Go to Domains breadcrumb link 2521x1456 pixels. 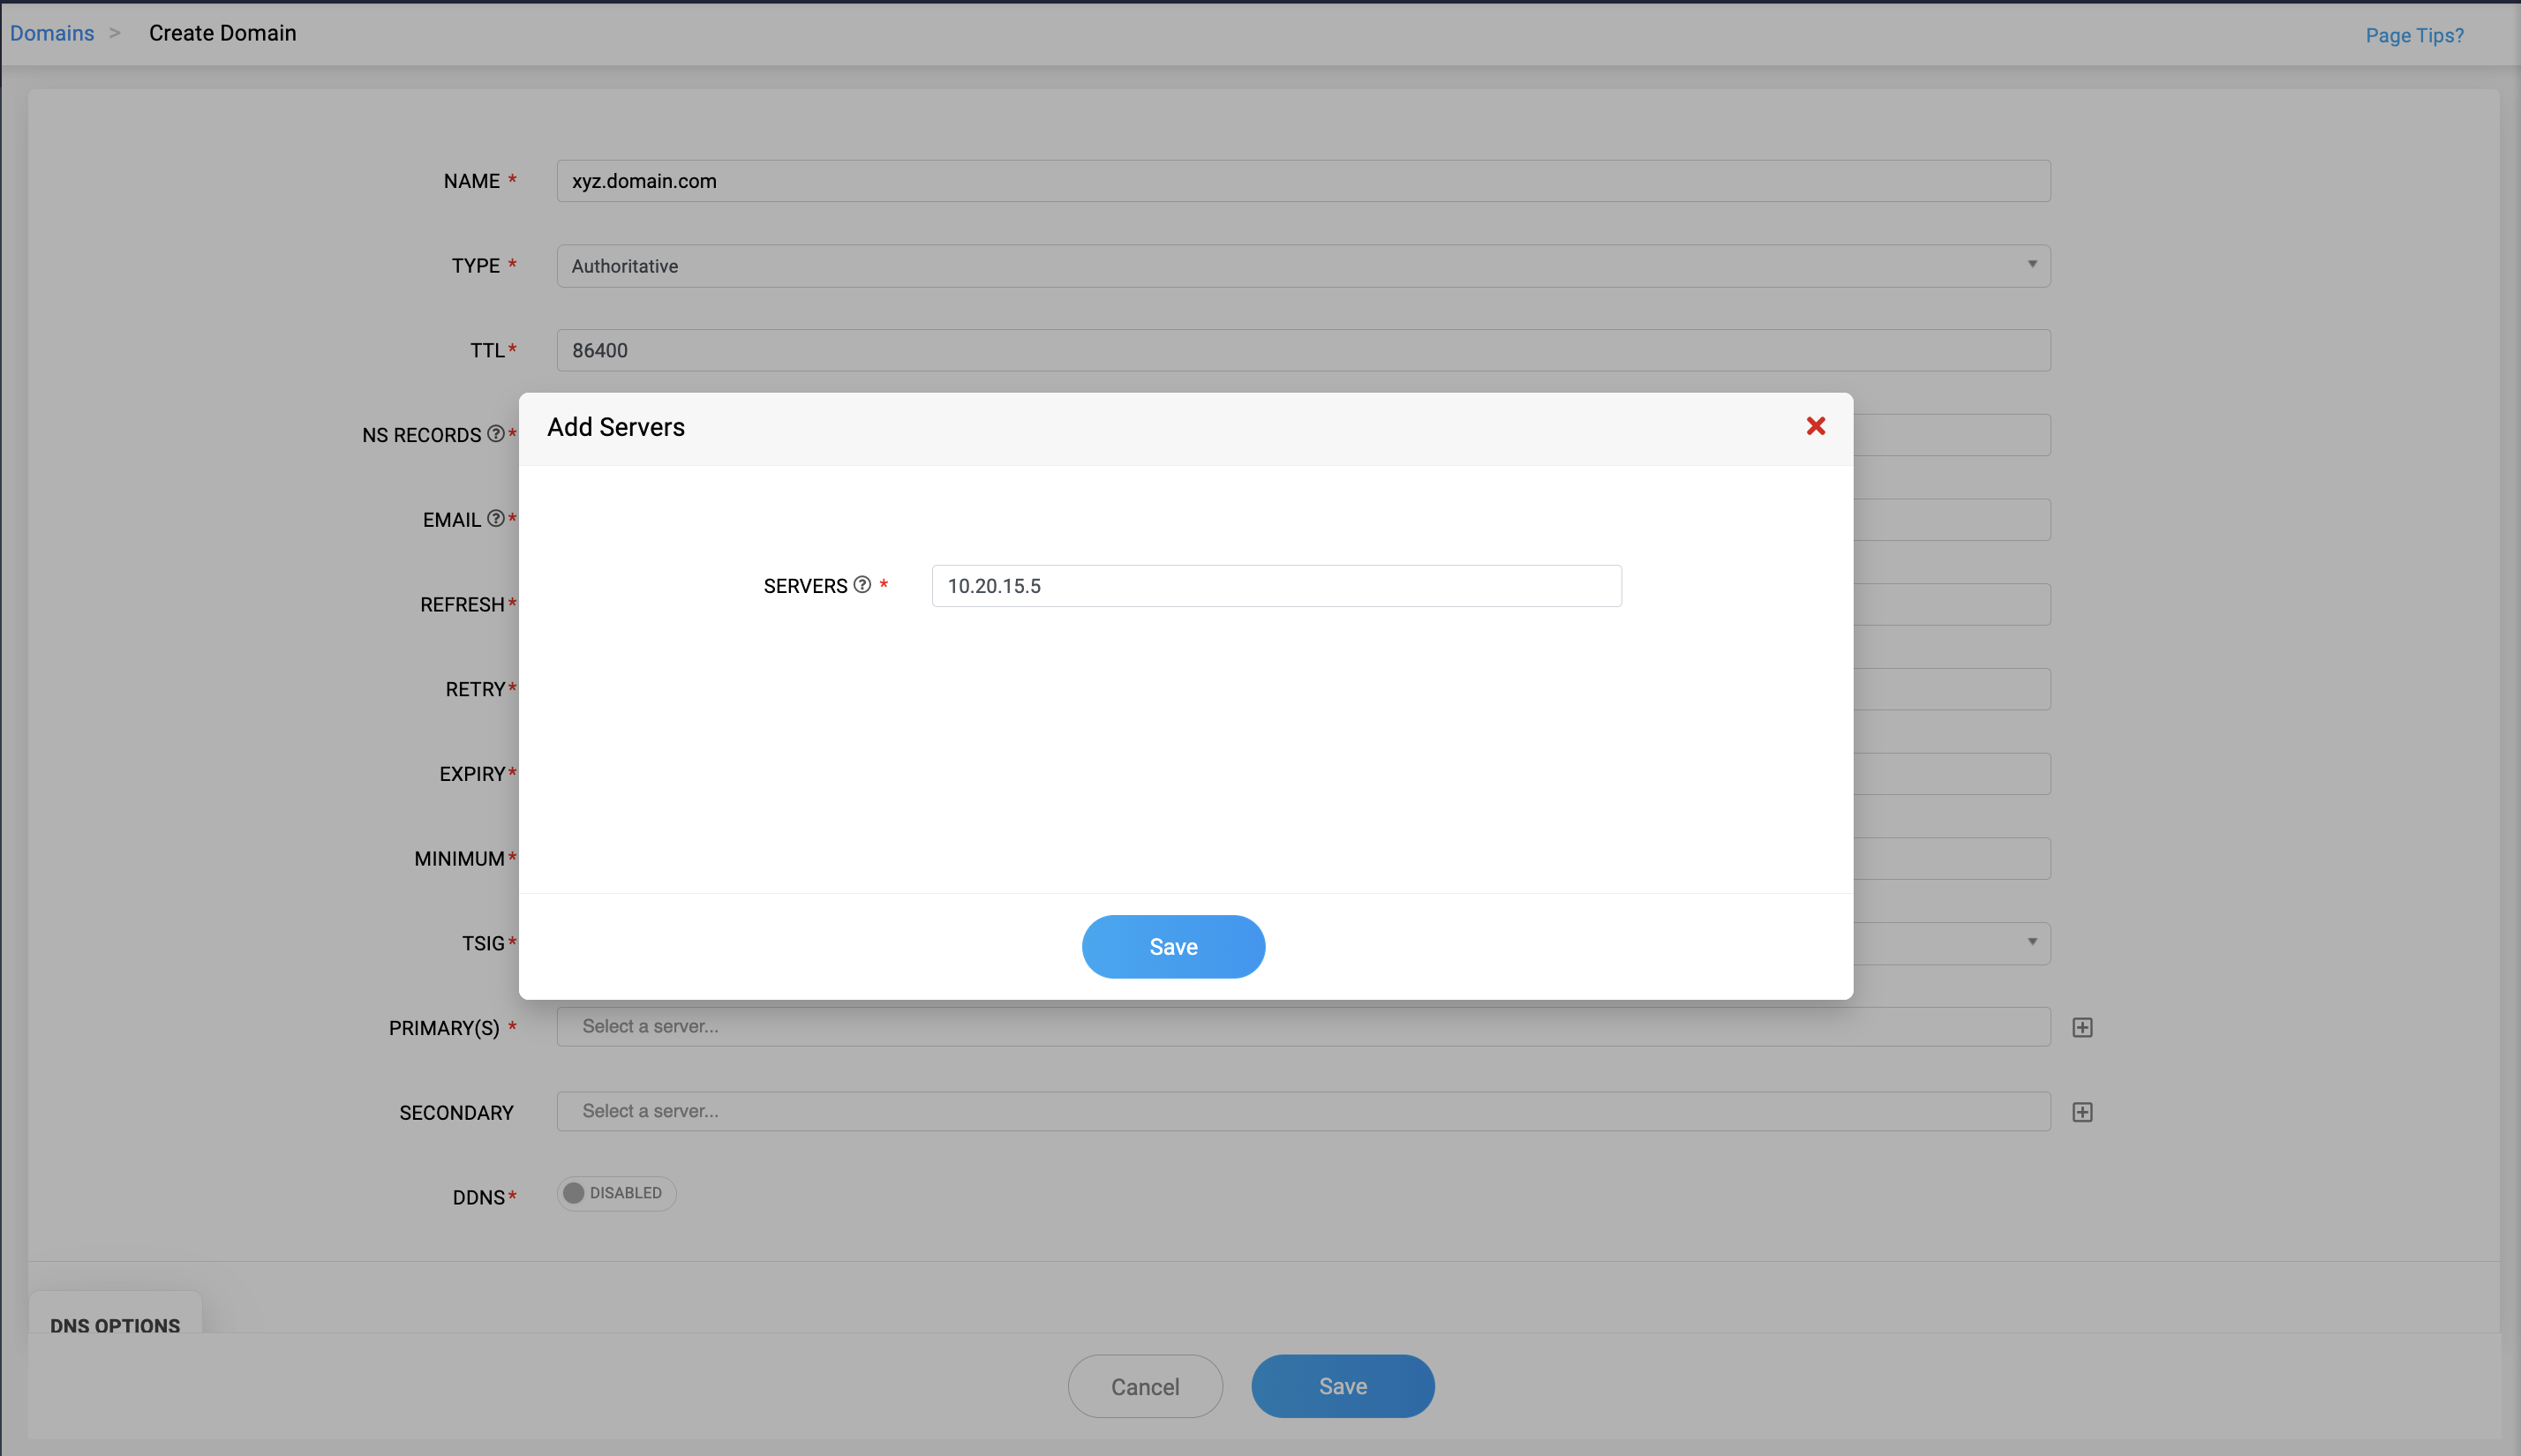[52, 33]
